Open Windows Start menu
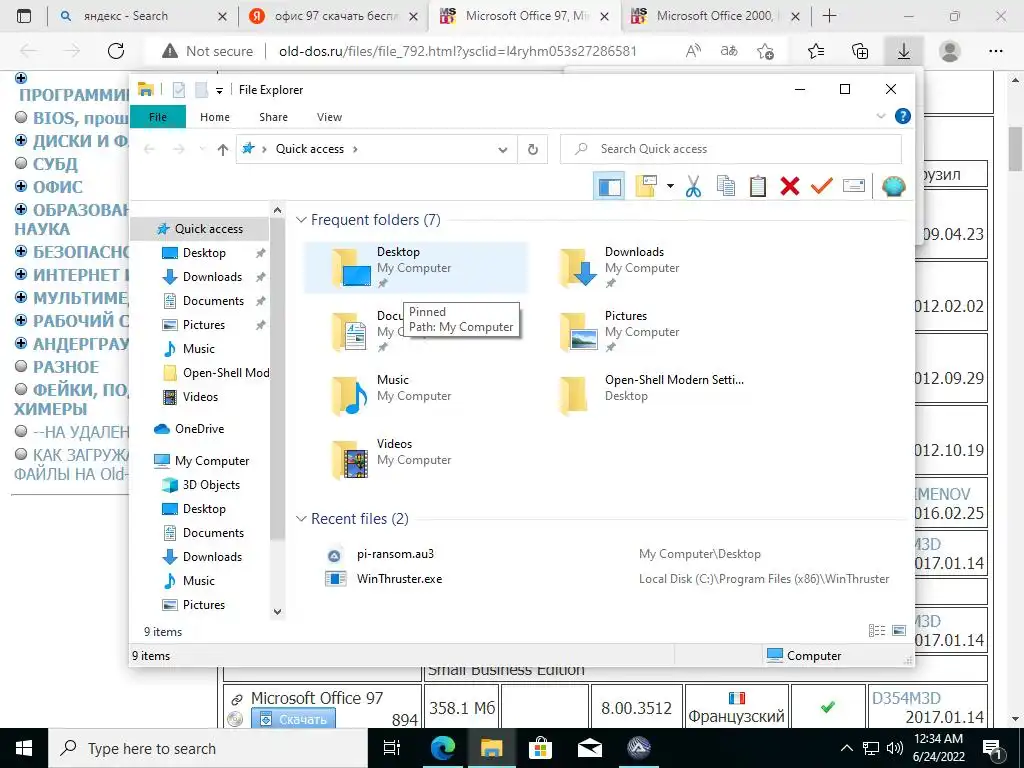The image size is (1024, 768). 24,748
